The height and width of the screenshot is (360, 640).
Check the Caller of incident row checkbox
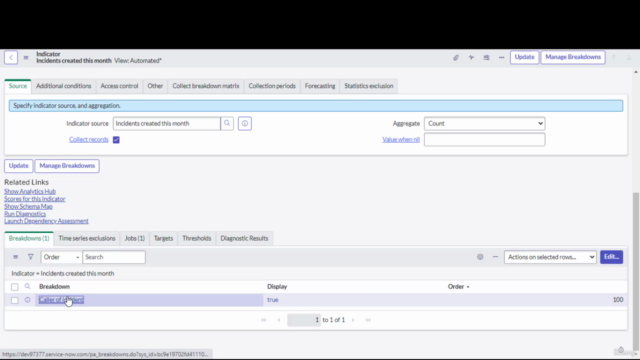pos(15,300)
